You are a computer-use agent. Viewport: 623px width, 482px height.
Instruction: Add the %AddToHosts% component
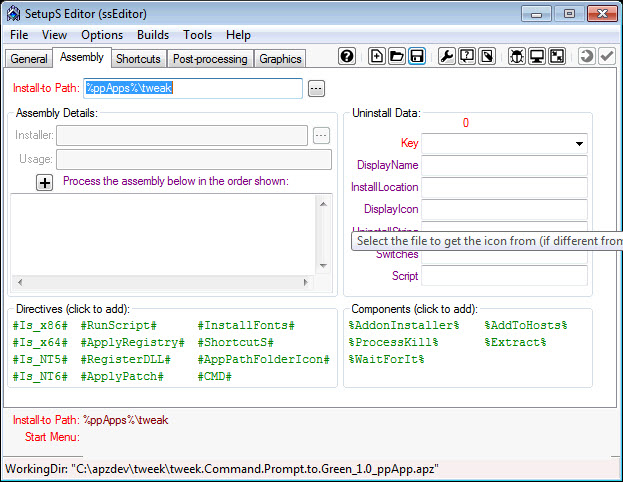click(x=526, y=325)
